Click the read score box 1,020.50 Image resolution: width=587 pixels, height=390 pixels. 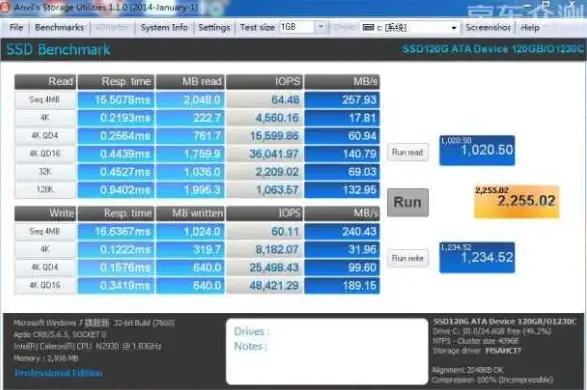[477, 150]
